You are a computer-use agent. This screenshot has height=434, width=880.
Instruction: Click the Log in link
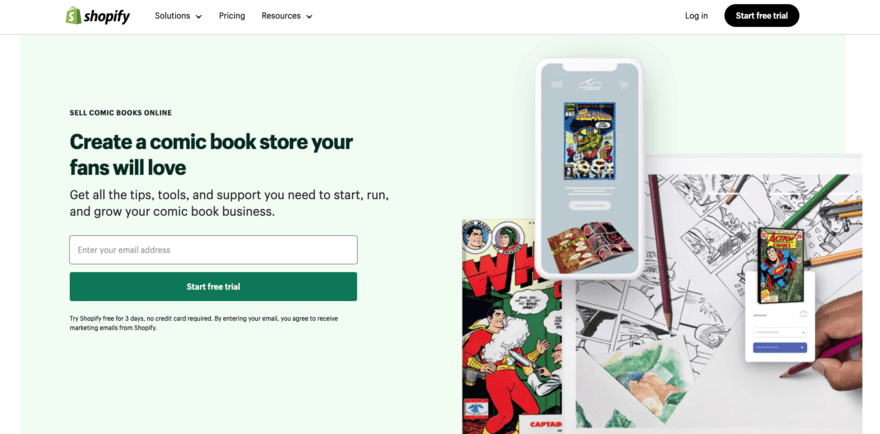point(696,16)
